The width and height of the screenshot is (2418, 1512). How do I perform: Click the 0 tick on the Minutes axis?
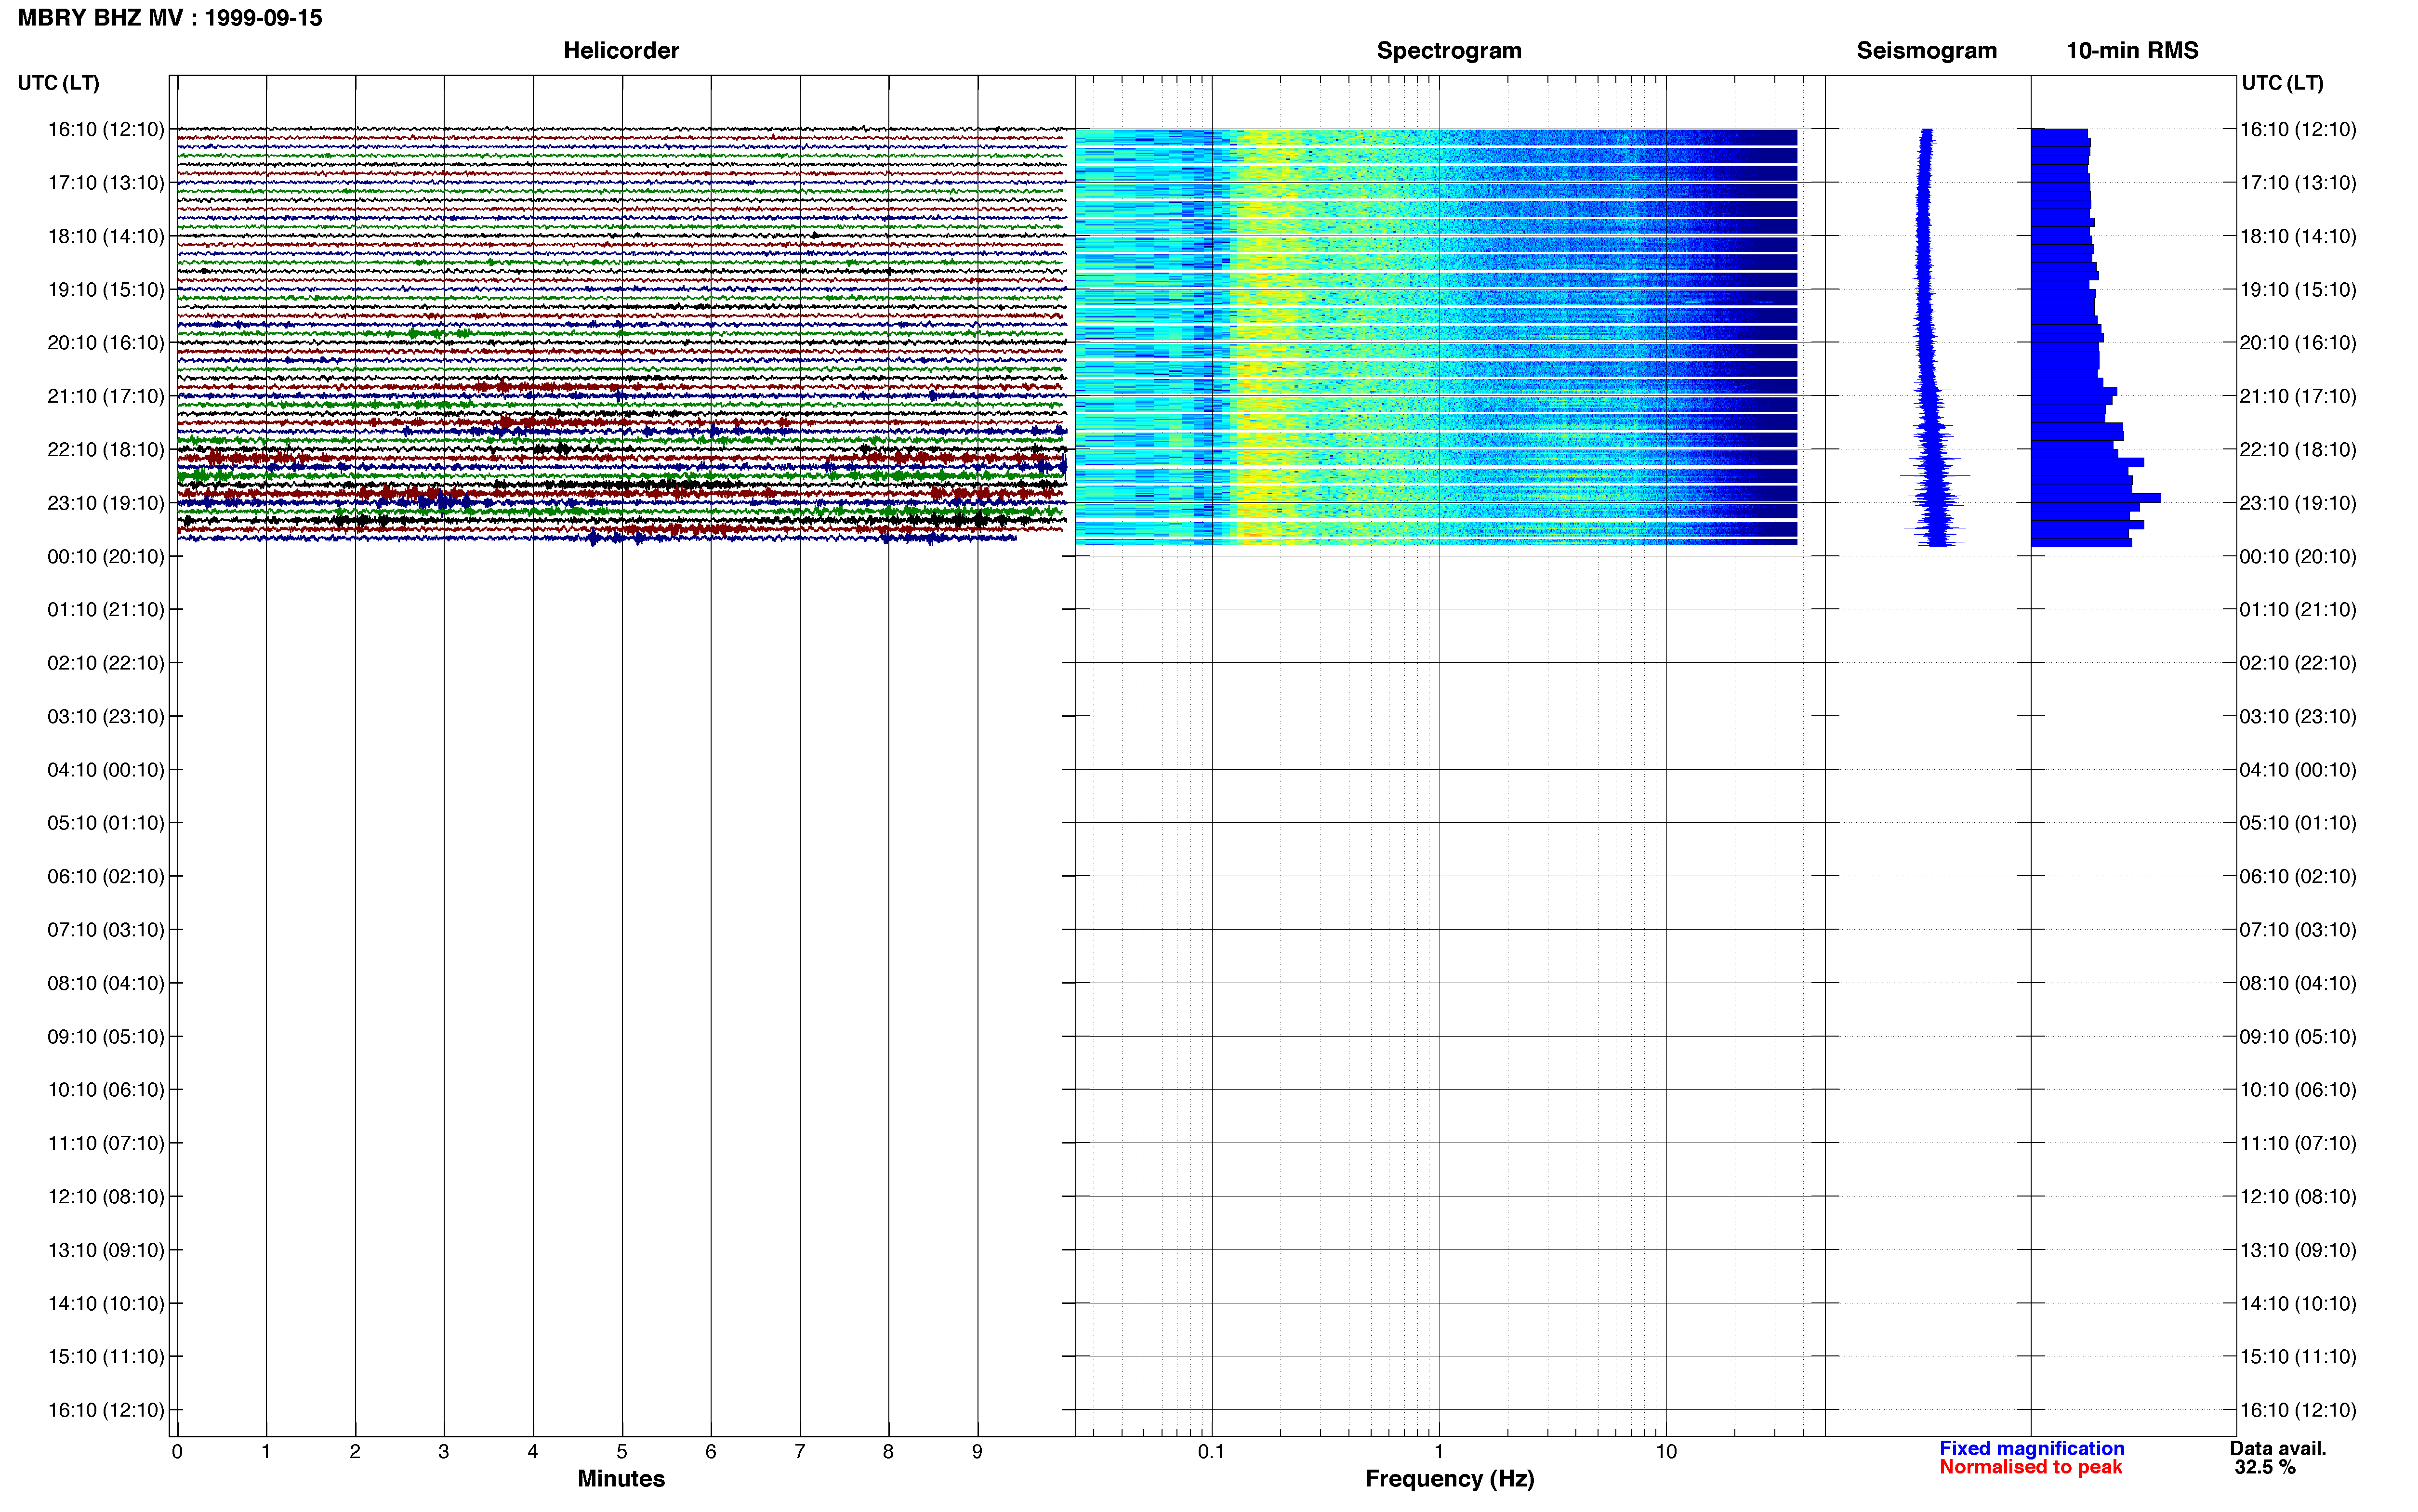tap(177, 1451)
